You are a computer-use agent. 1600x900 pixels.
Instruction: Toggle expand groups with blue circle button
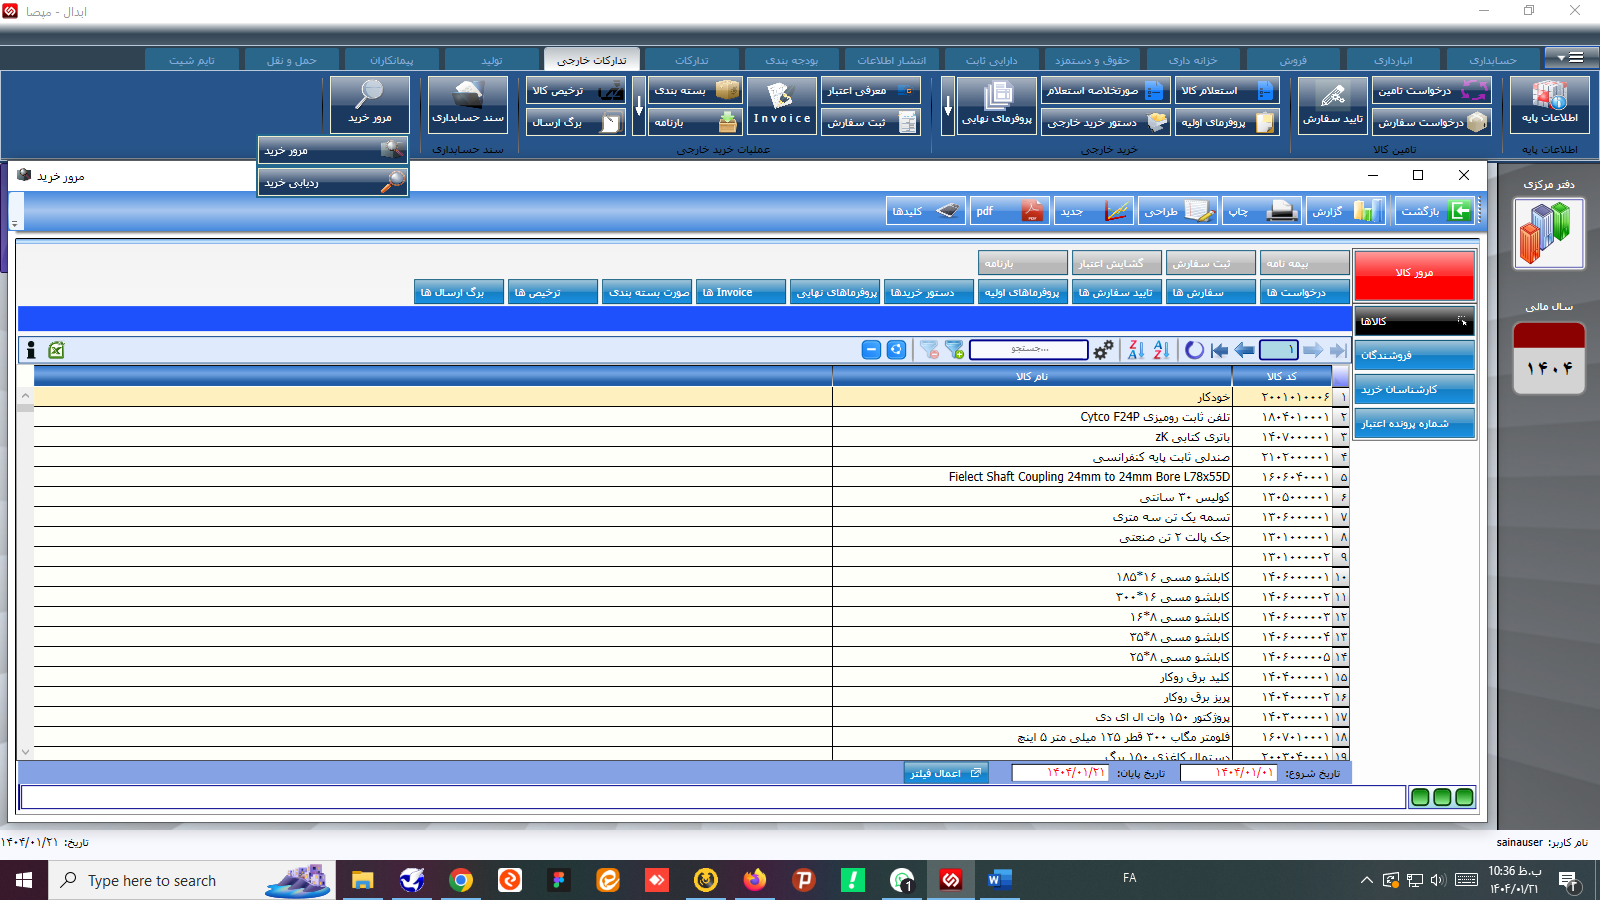tap(895, 351)
